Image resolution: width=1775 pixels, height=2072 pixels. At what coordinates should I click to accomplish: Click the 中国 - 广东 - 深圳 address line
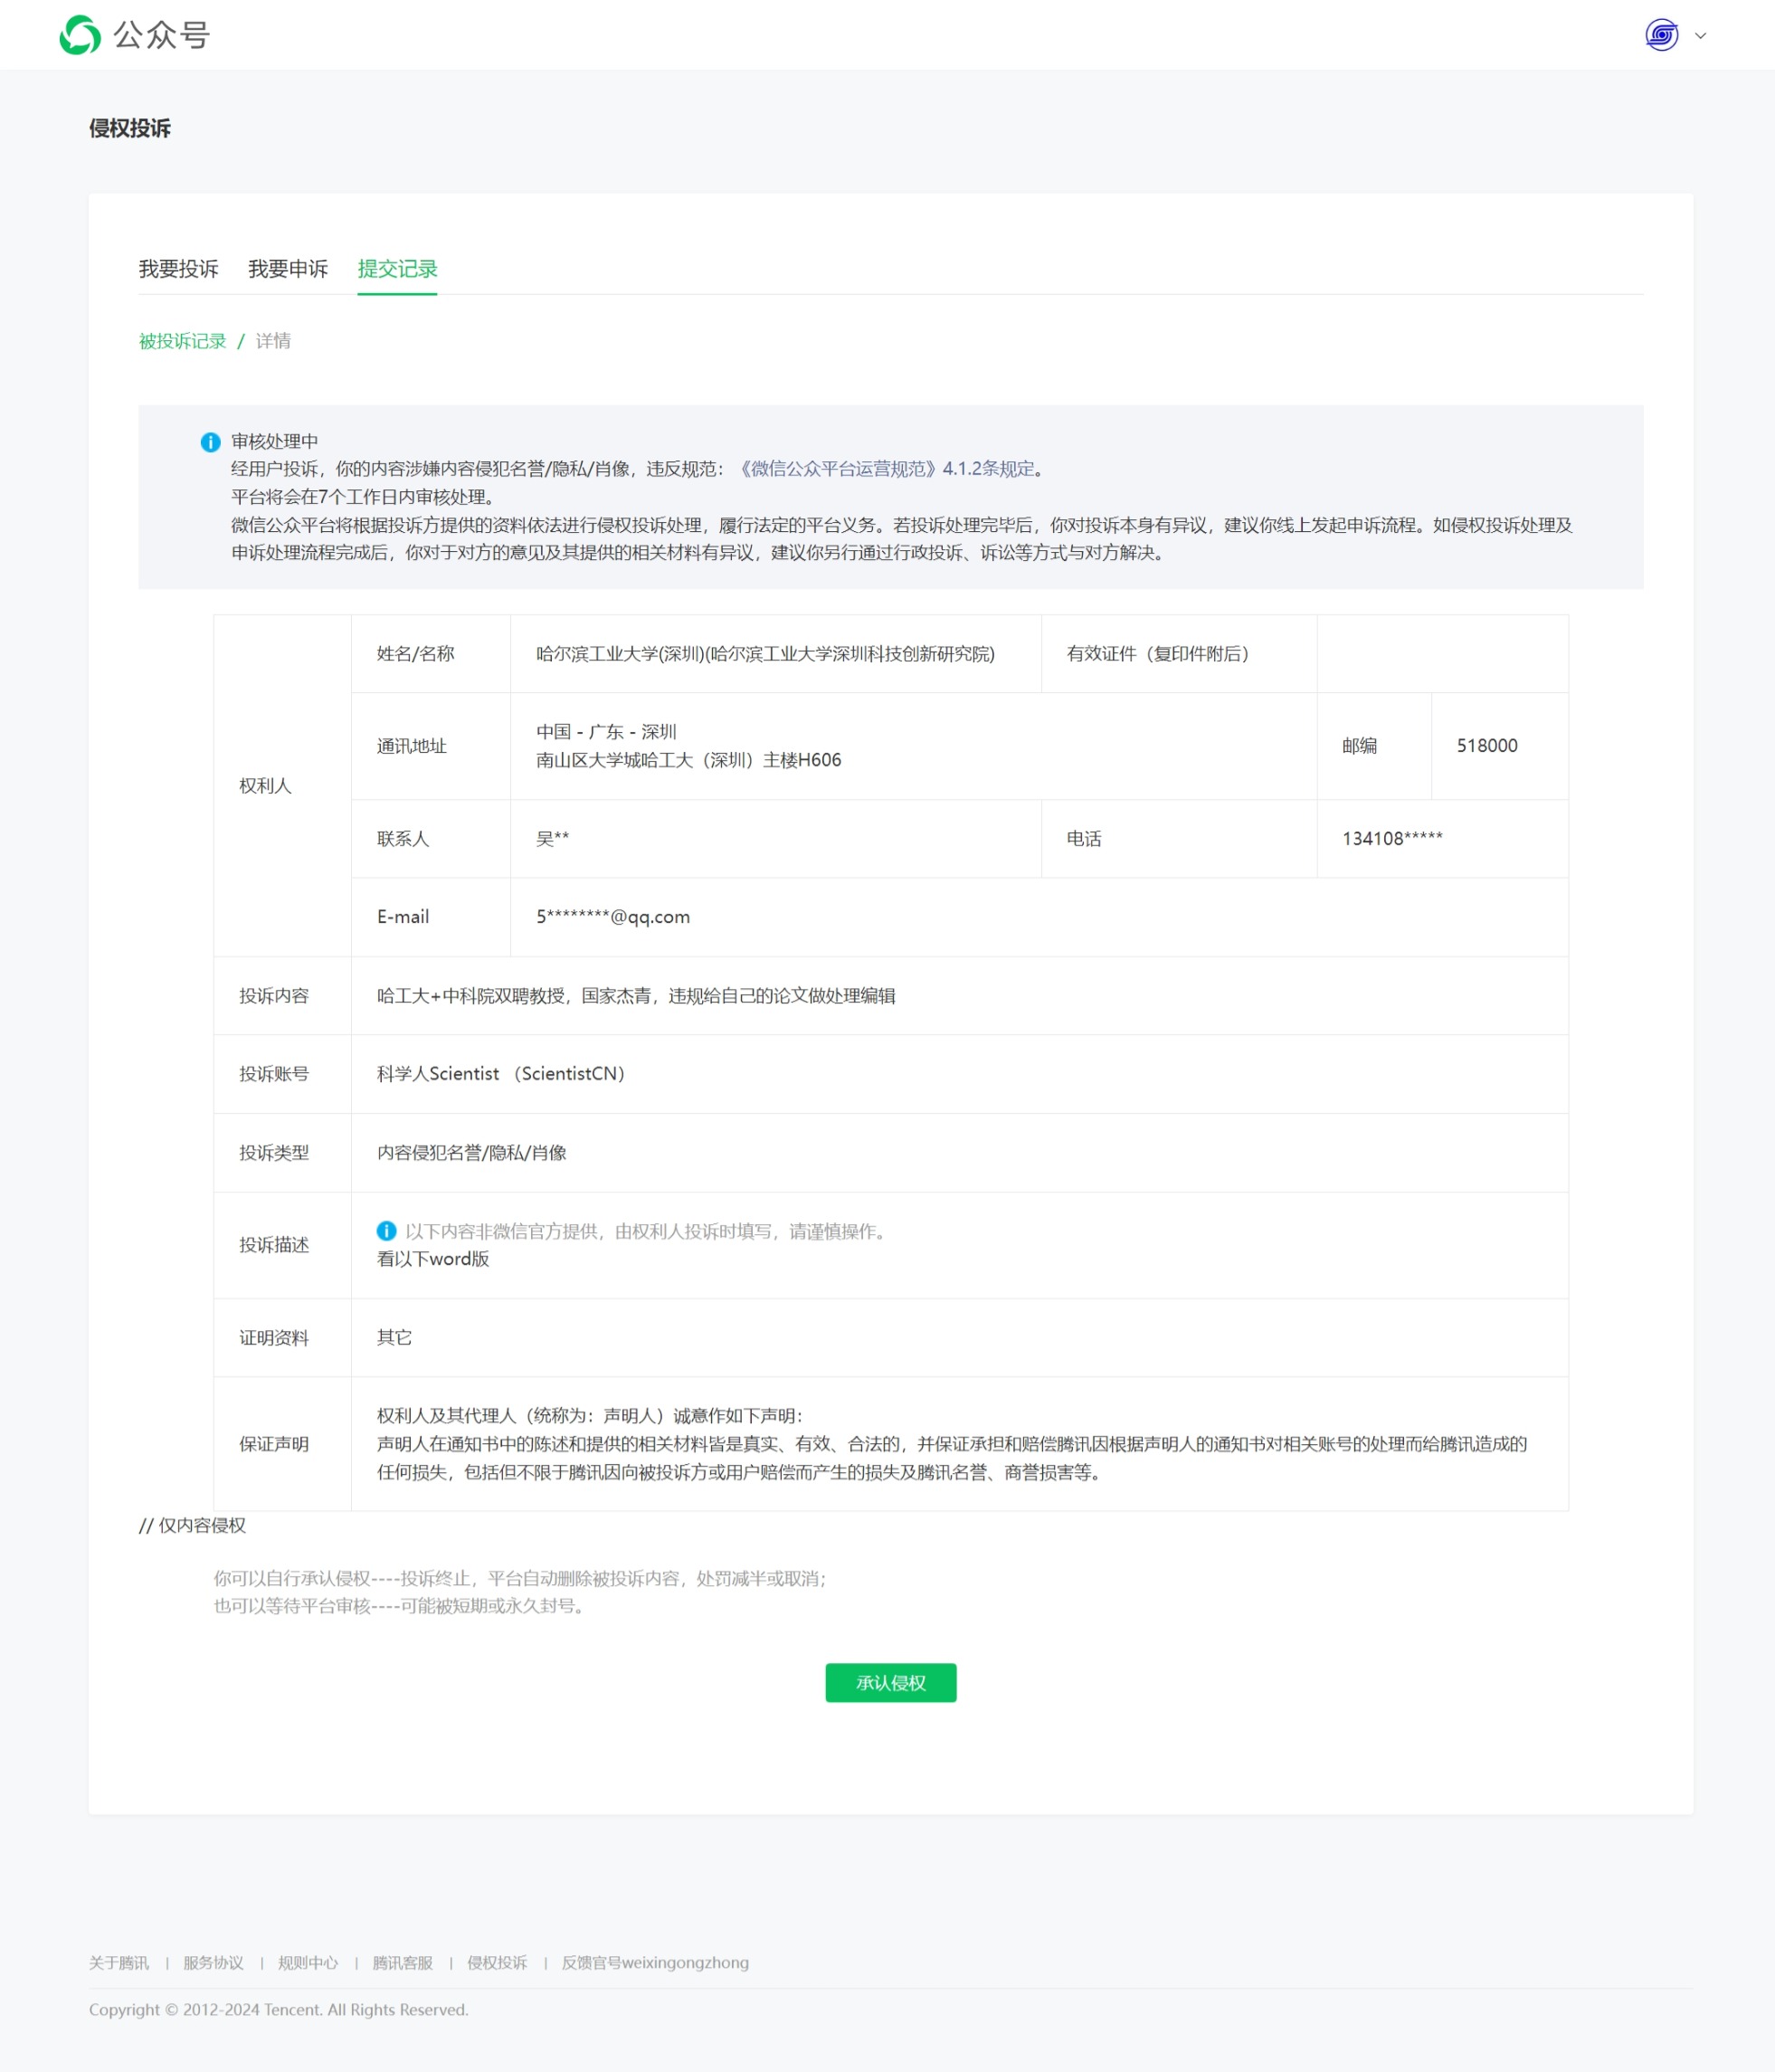point(606,732)
